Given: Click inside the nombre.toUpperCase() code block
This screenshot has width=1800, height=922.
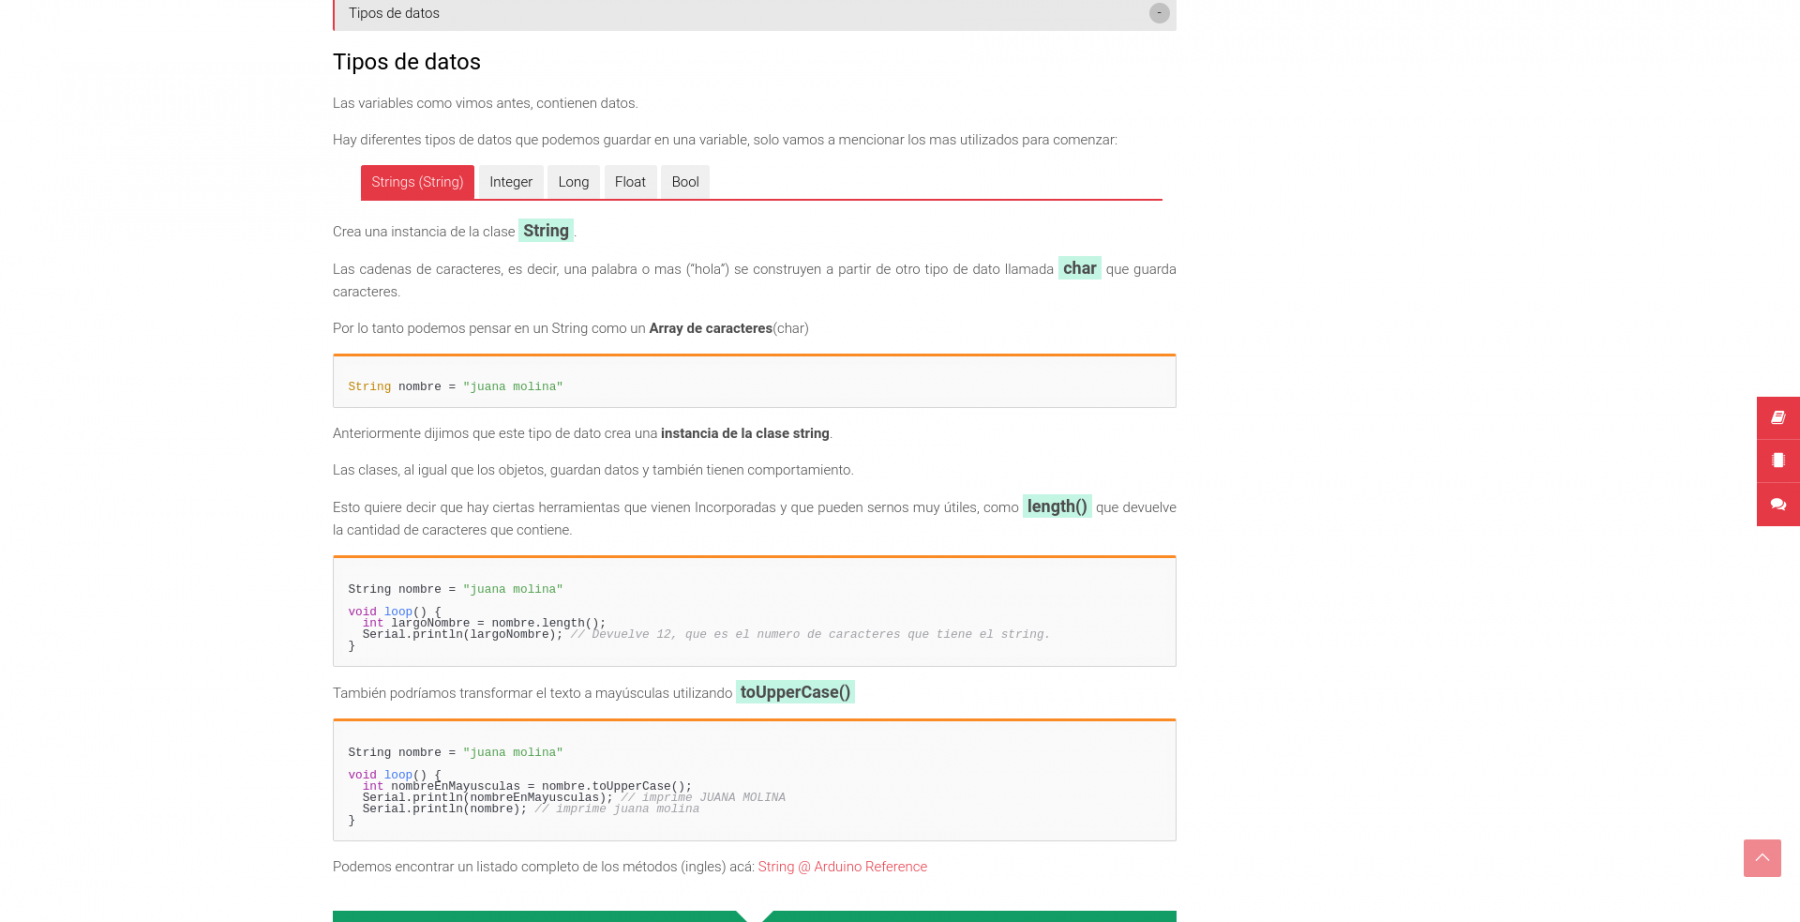Looking at the screenshot, I should [754, 780].
